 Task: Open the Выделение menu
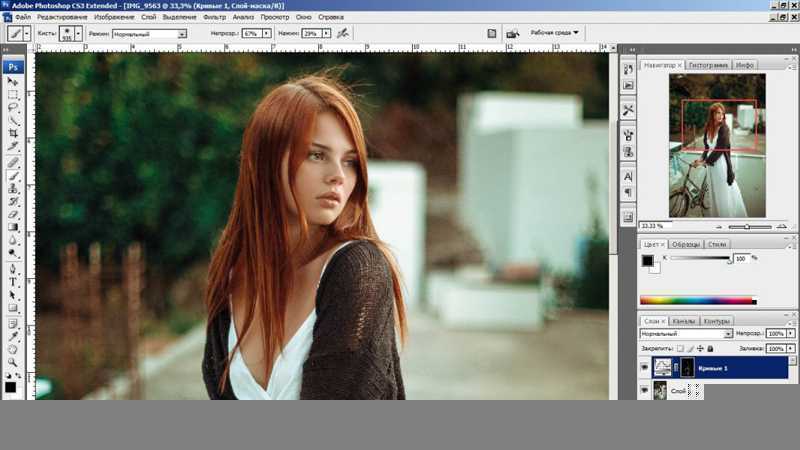(x=179, y=17)
